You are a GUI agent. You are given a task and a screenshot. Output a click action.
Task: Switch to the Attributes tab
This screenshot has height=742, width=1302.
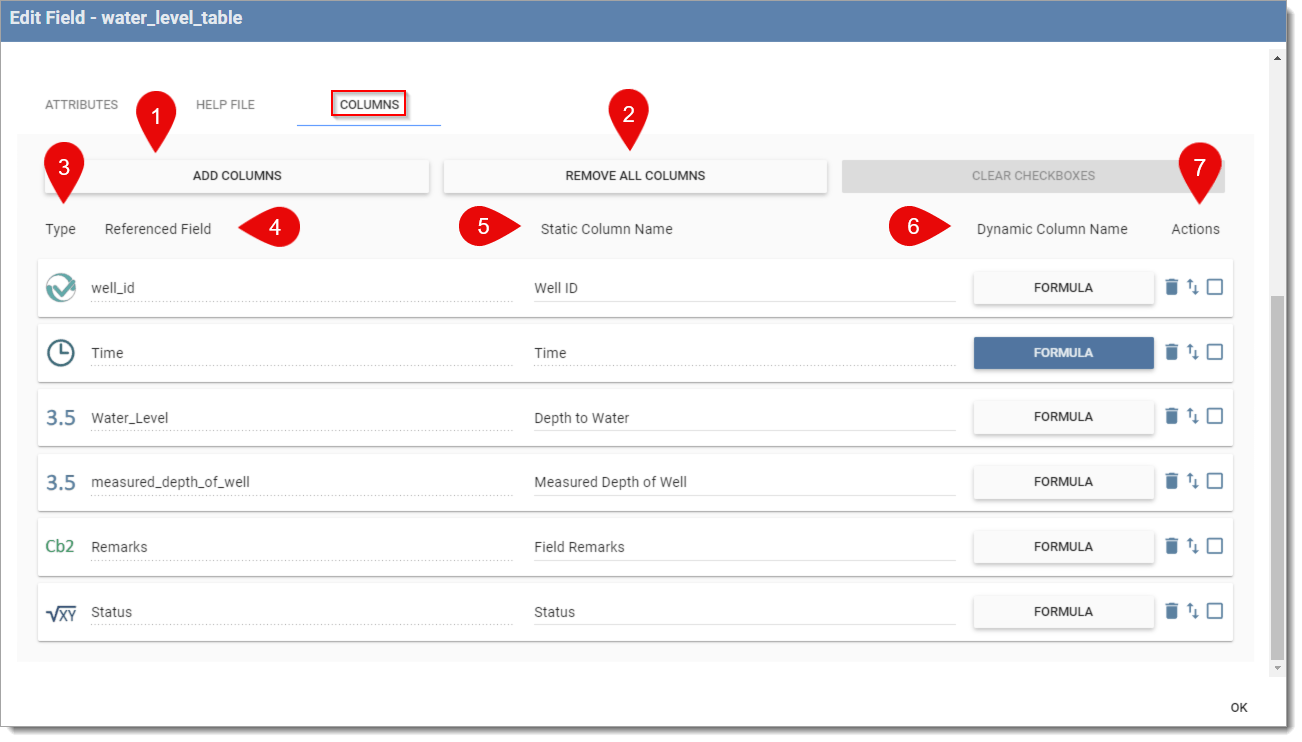[x=82, y=105]
